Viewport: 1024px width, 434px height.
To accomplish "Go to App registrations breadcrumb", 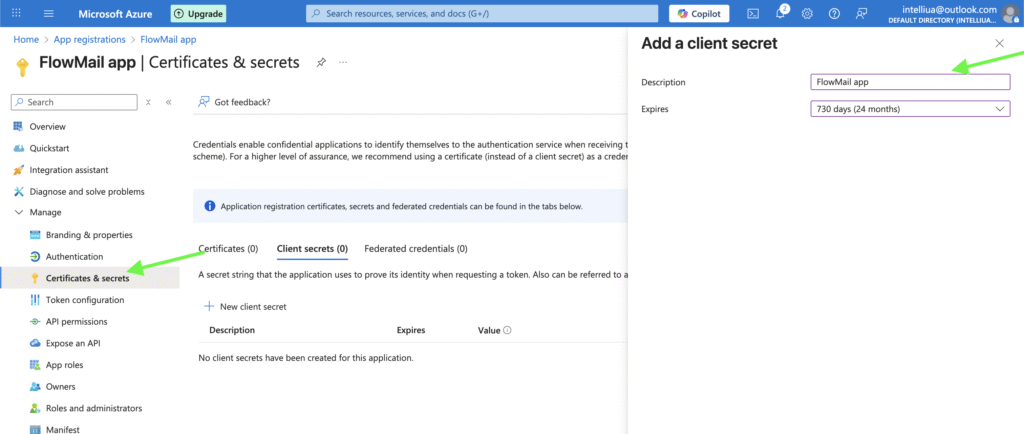I will (89, 39).
